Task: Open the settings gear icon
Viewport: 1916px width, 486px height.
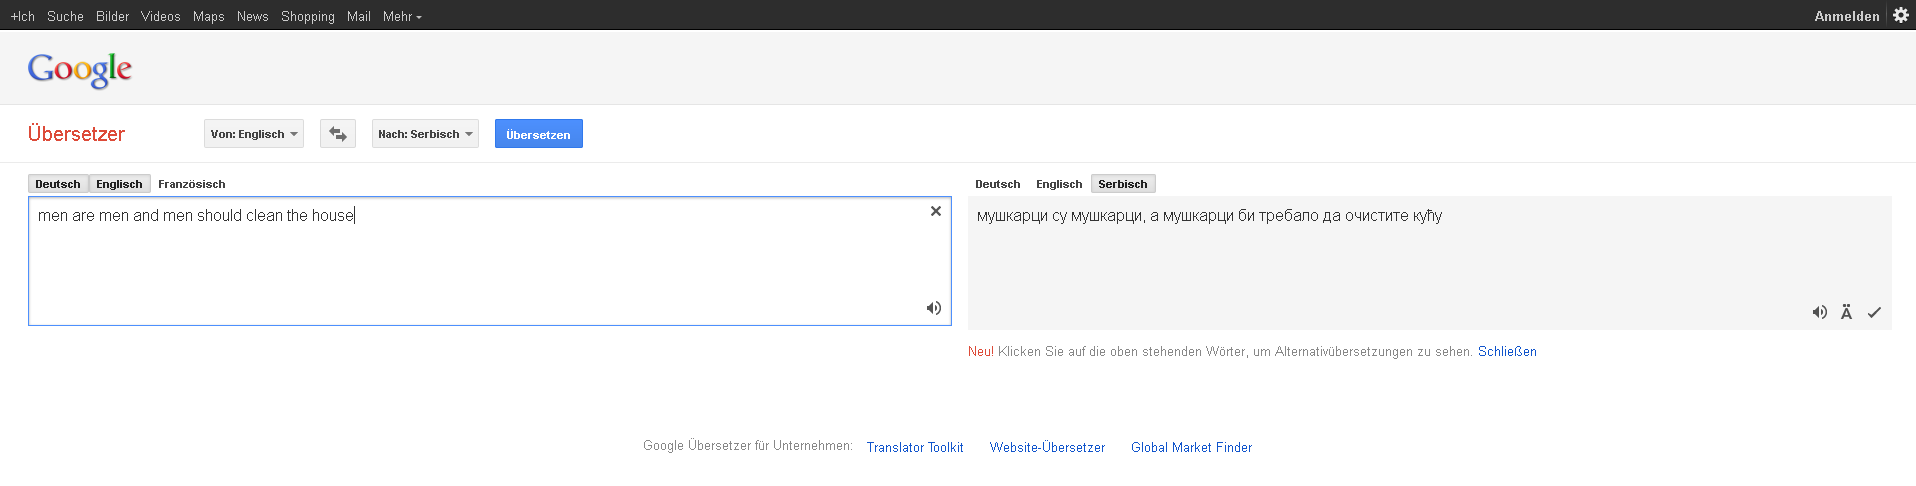Action: coord(1901,15)
